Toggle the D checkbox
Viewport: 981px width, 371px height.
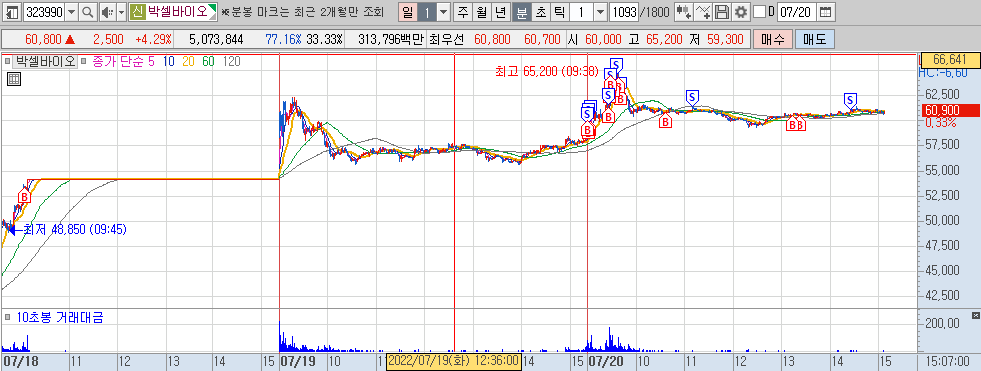759,11
